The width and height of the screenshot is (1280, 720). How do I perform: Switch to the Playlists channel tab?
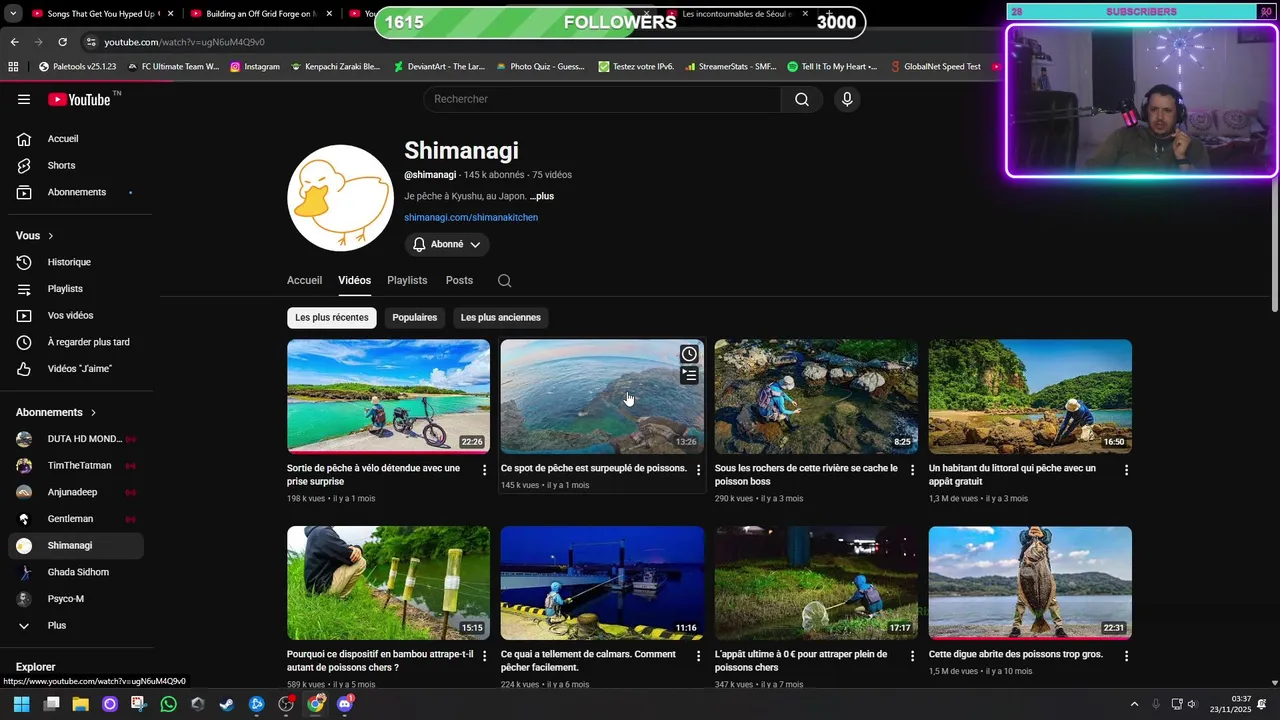pyautogui.click(x=407, y=281)
